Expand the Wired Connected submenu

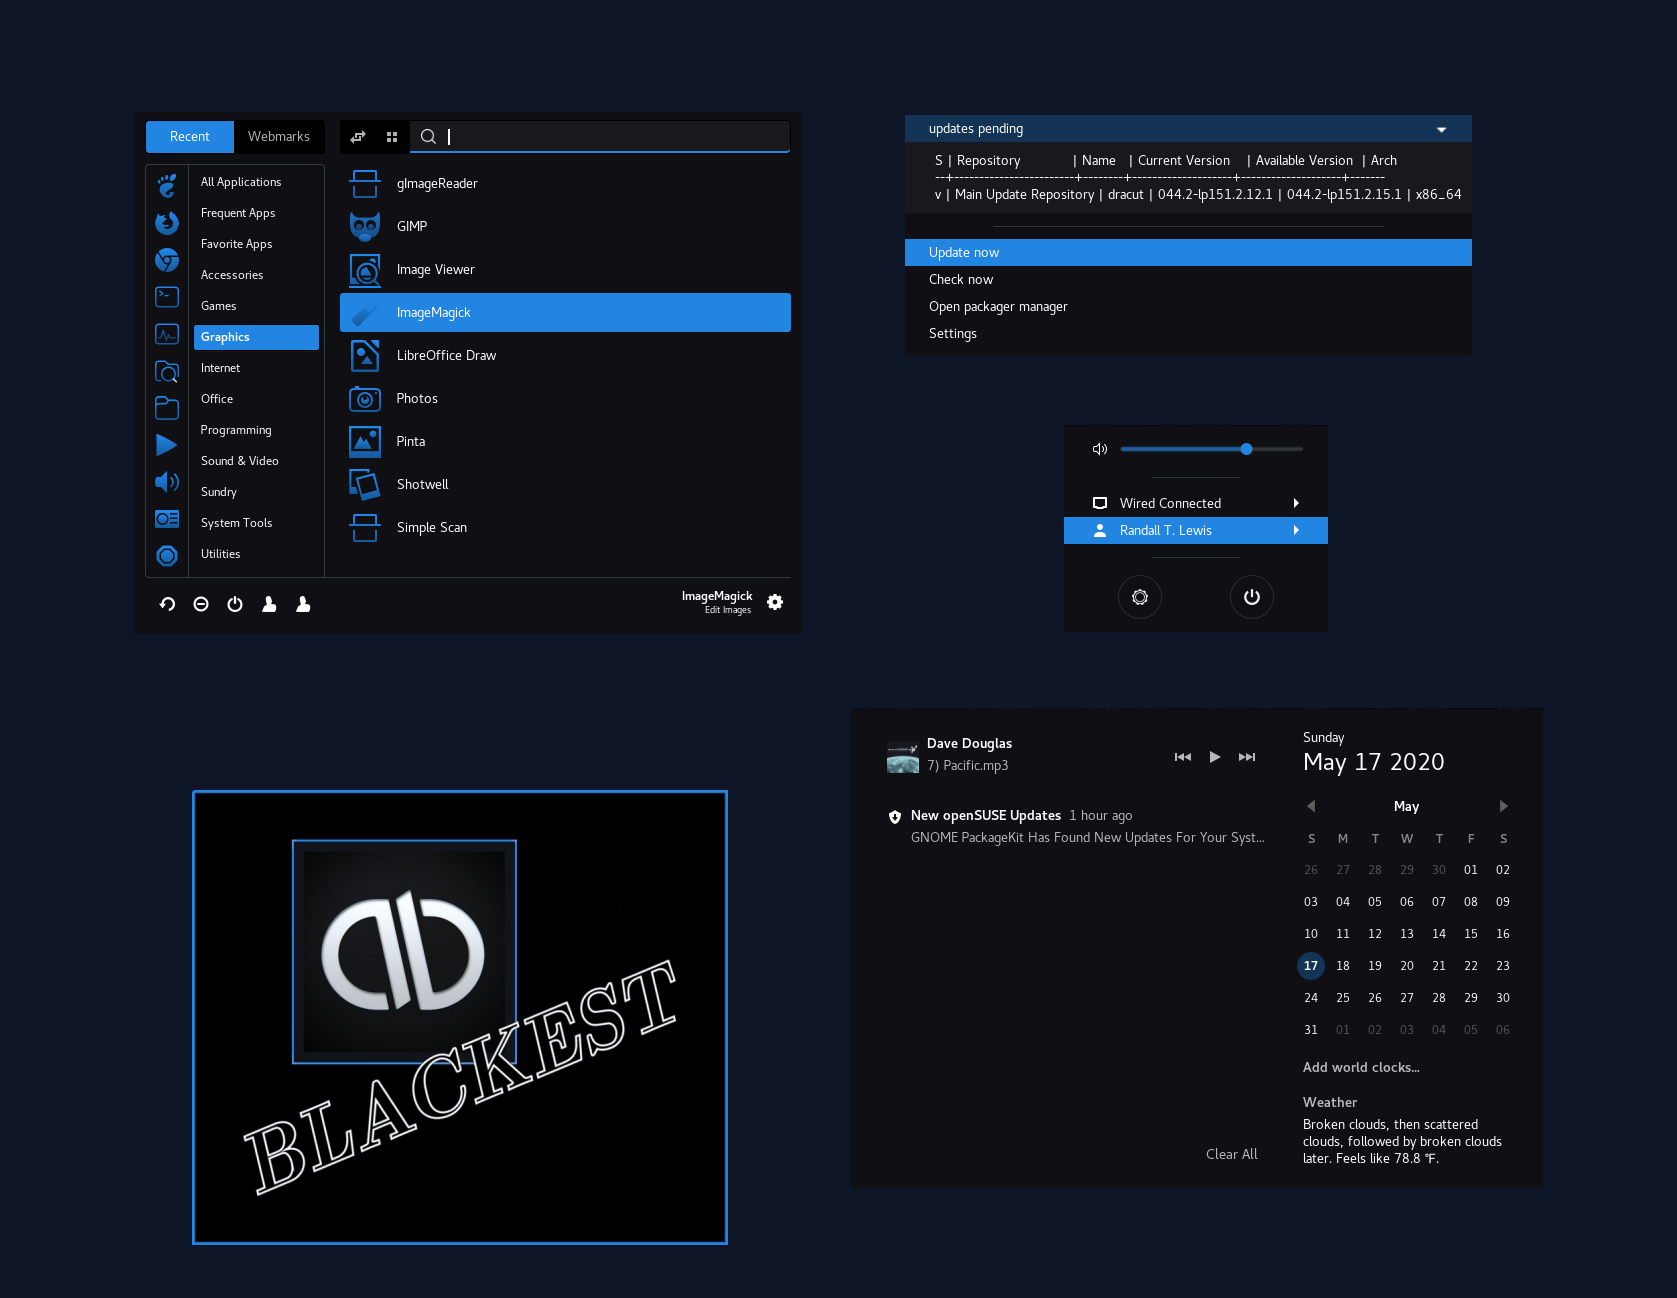(1296, 503)
